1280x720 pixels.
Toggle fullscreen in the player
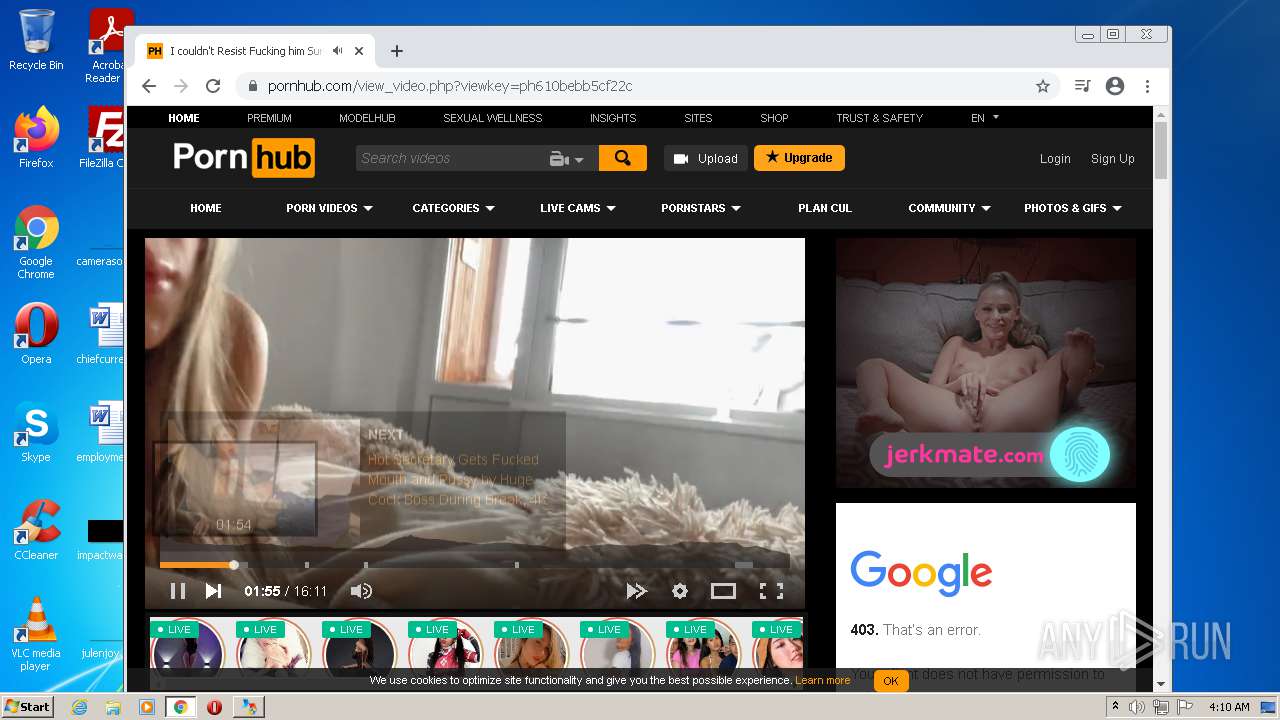pyautogui.click(x=771, y=591)
